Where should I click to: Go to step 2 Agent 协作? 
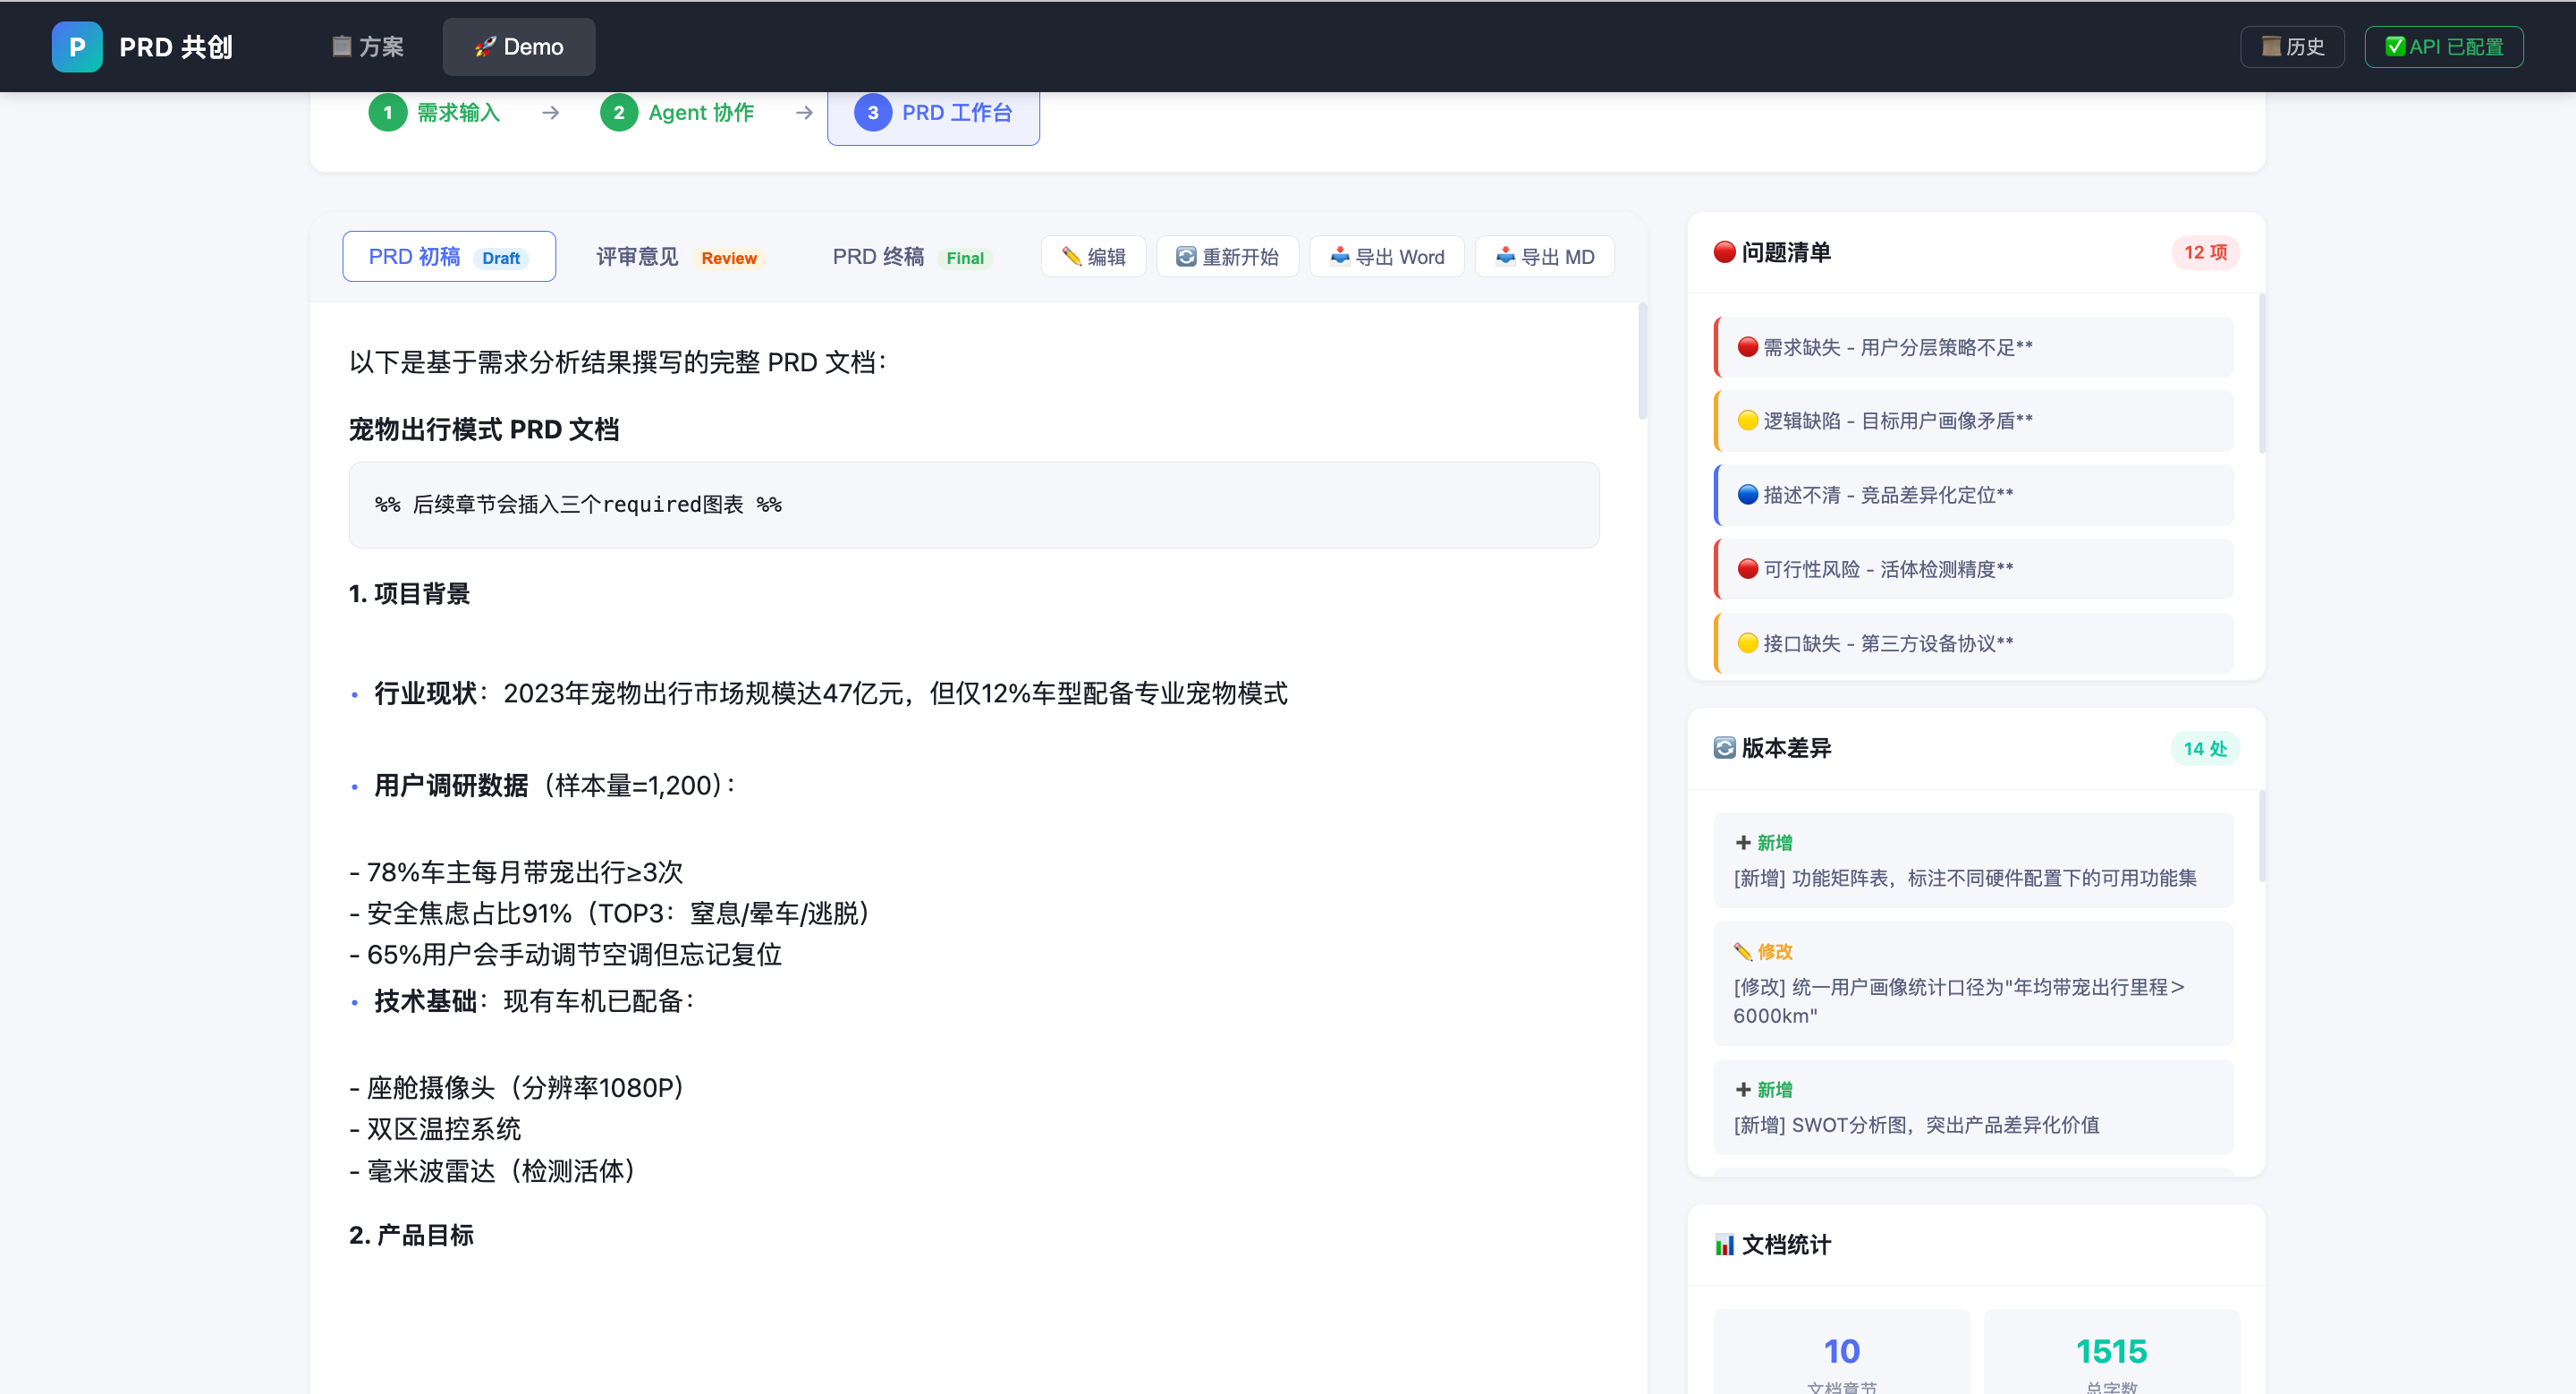(677, 113)
